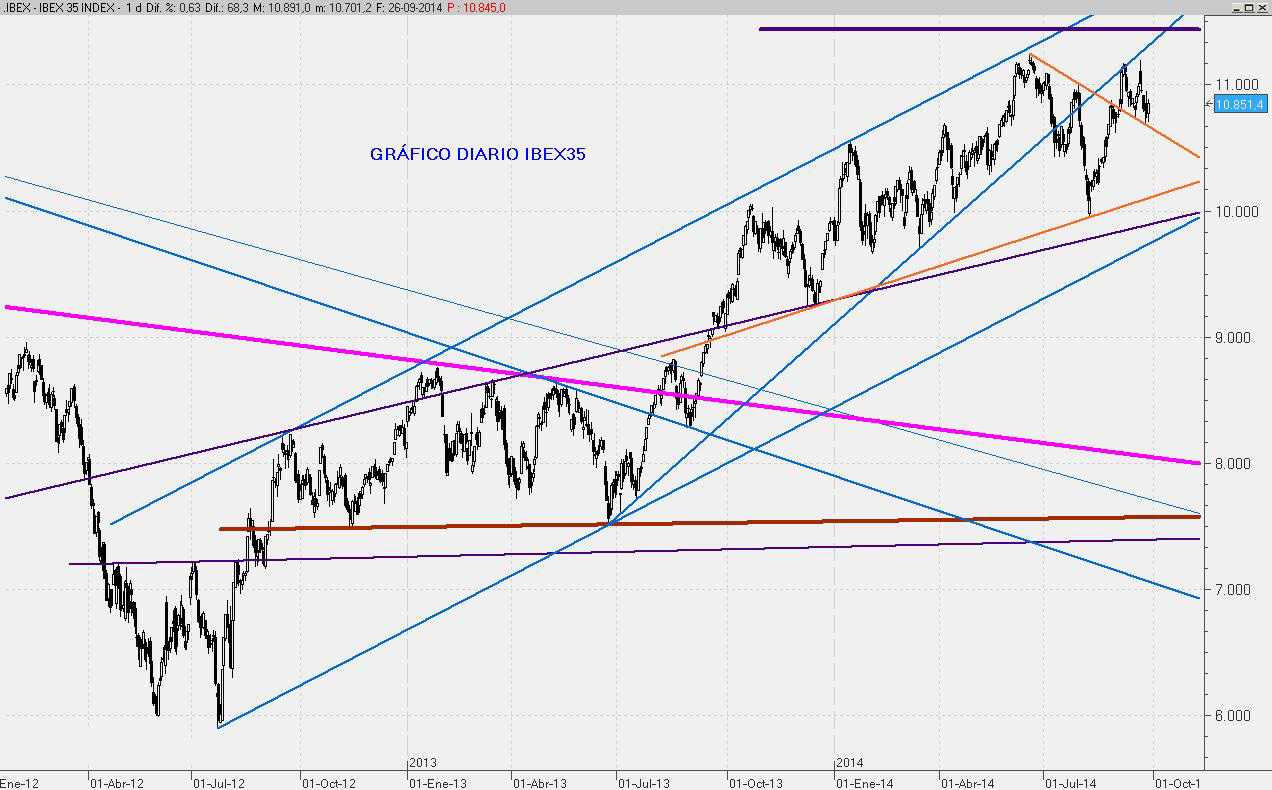Click the red P: 10.845,0 price value

[476, 7]
